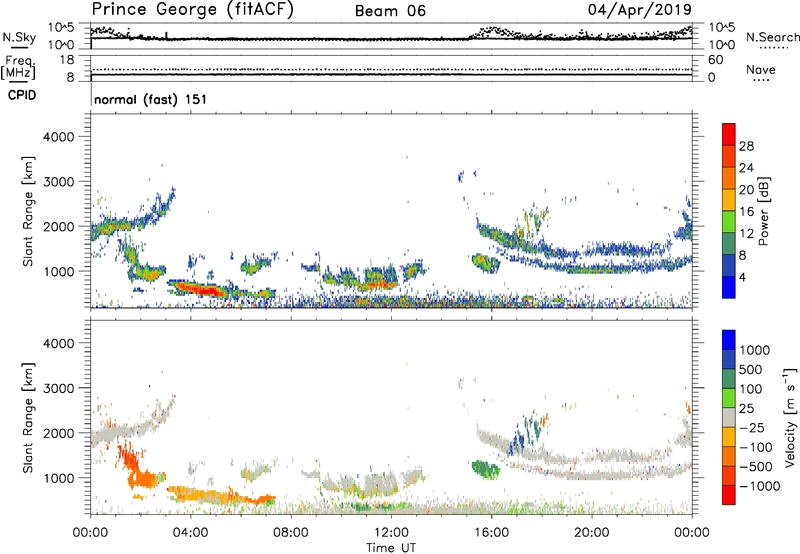Click the '08:00' time axis label
Screen dimensions: 800x554
pyautogui.click(x=291, y=533)
